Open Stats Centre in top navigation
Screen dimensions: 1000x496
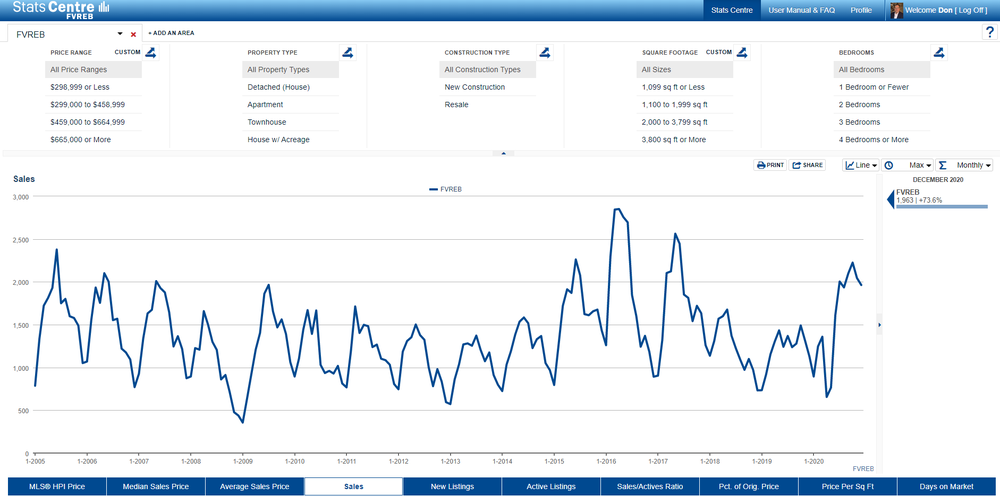(x=732, y=10)
